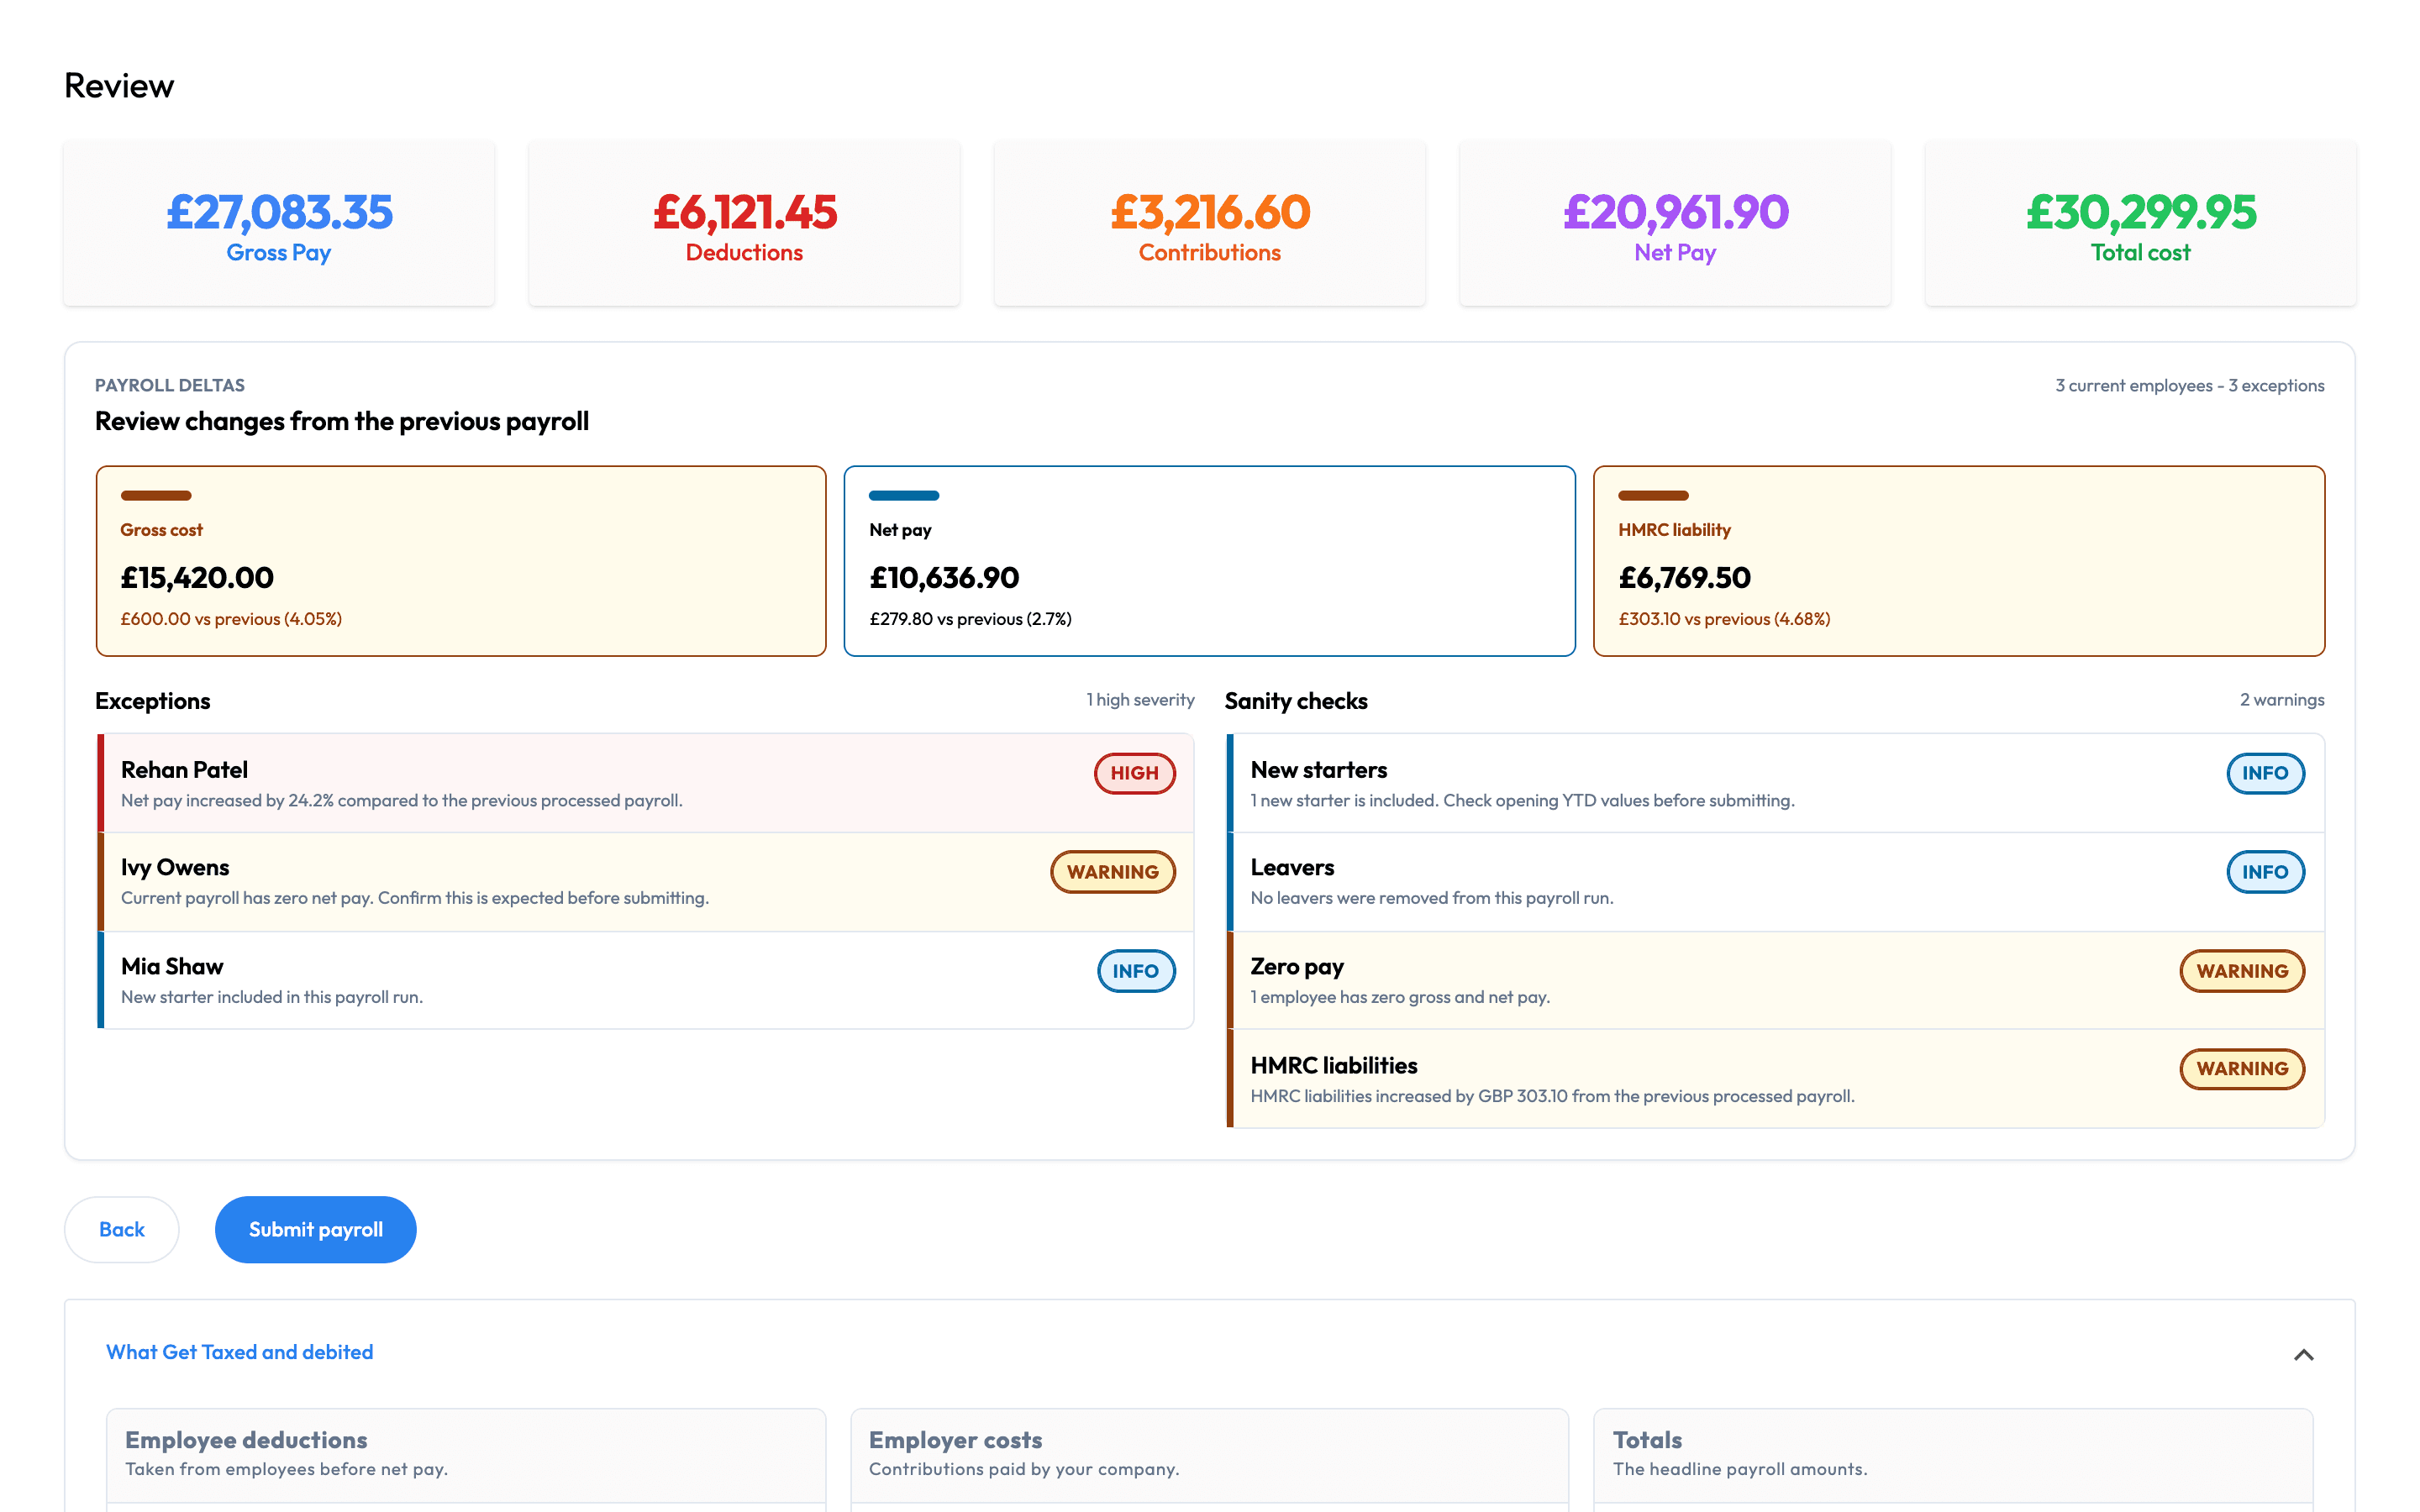Screen dimensions: 2420x1512
Task: Go back with the Back button
Action: (x=122, y=1229)
